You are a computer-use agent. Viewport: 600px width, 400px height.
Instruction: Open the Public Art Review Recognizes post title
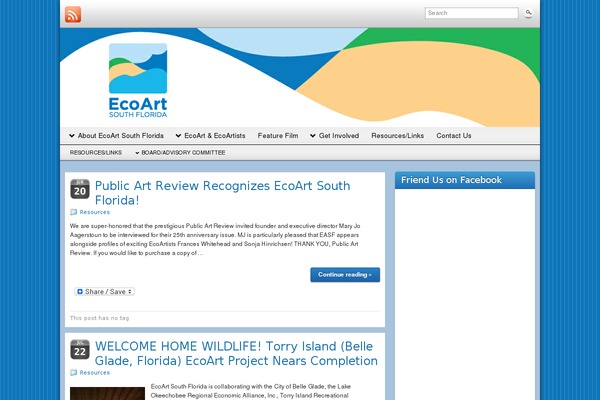[223, 193]
